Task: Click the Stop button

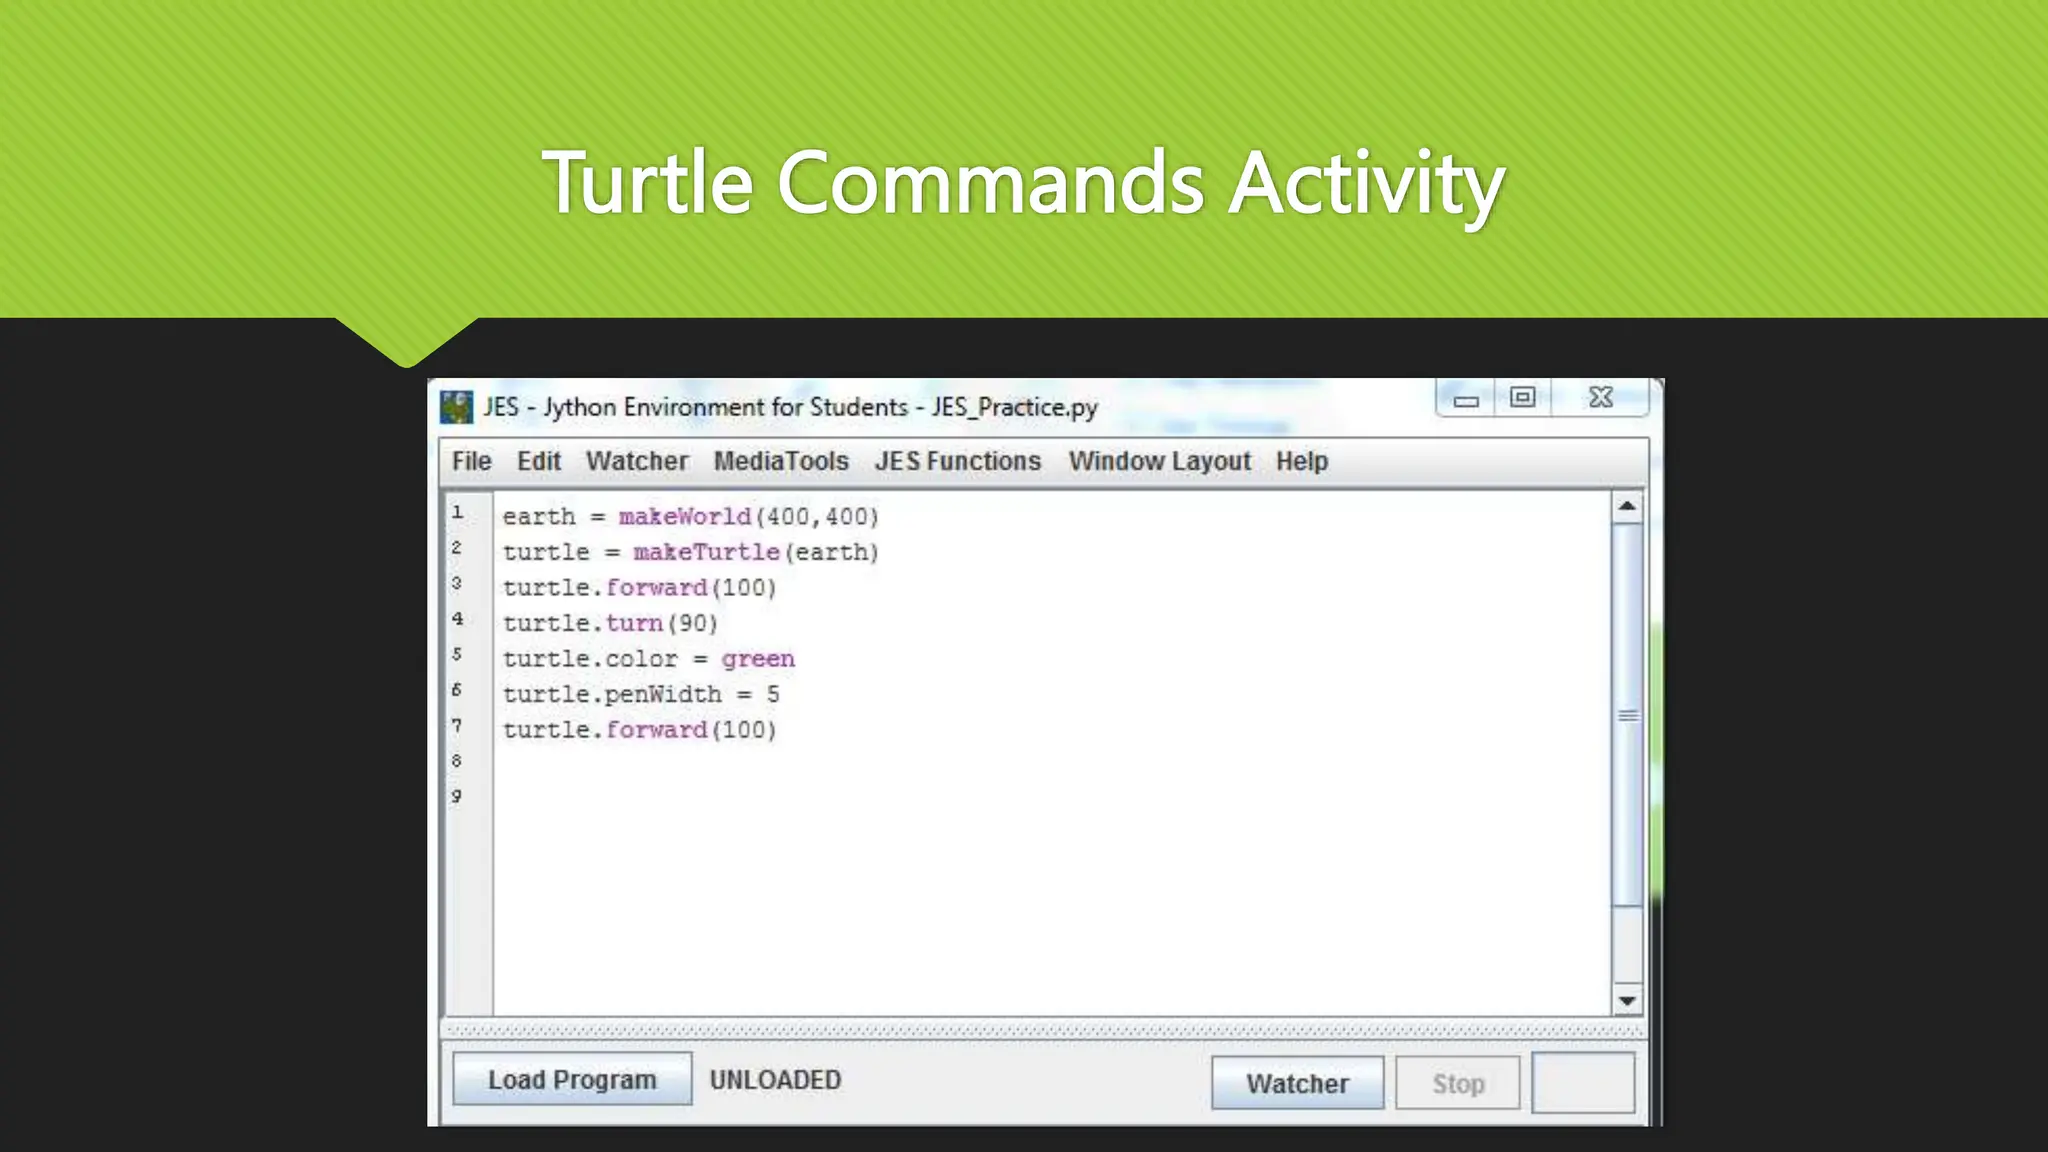Action: pyautogui.click(x=1458, y=1083)
